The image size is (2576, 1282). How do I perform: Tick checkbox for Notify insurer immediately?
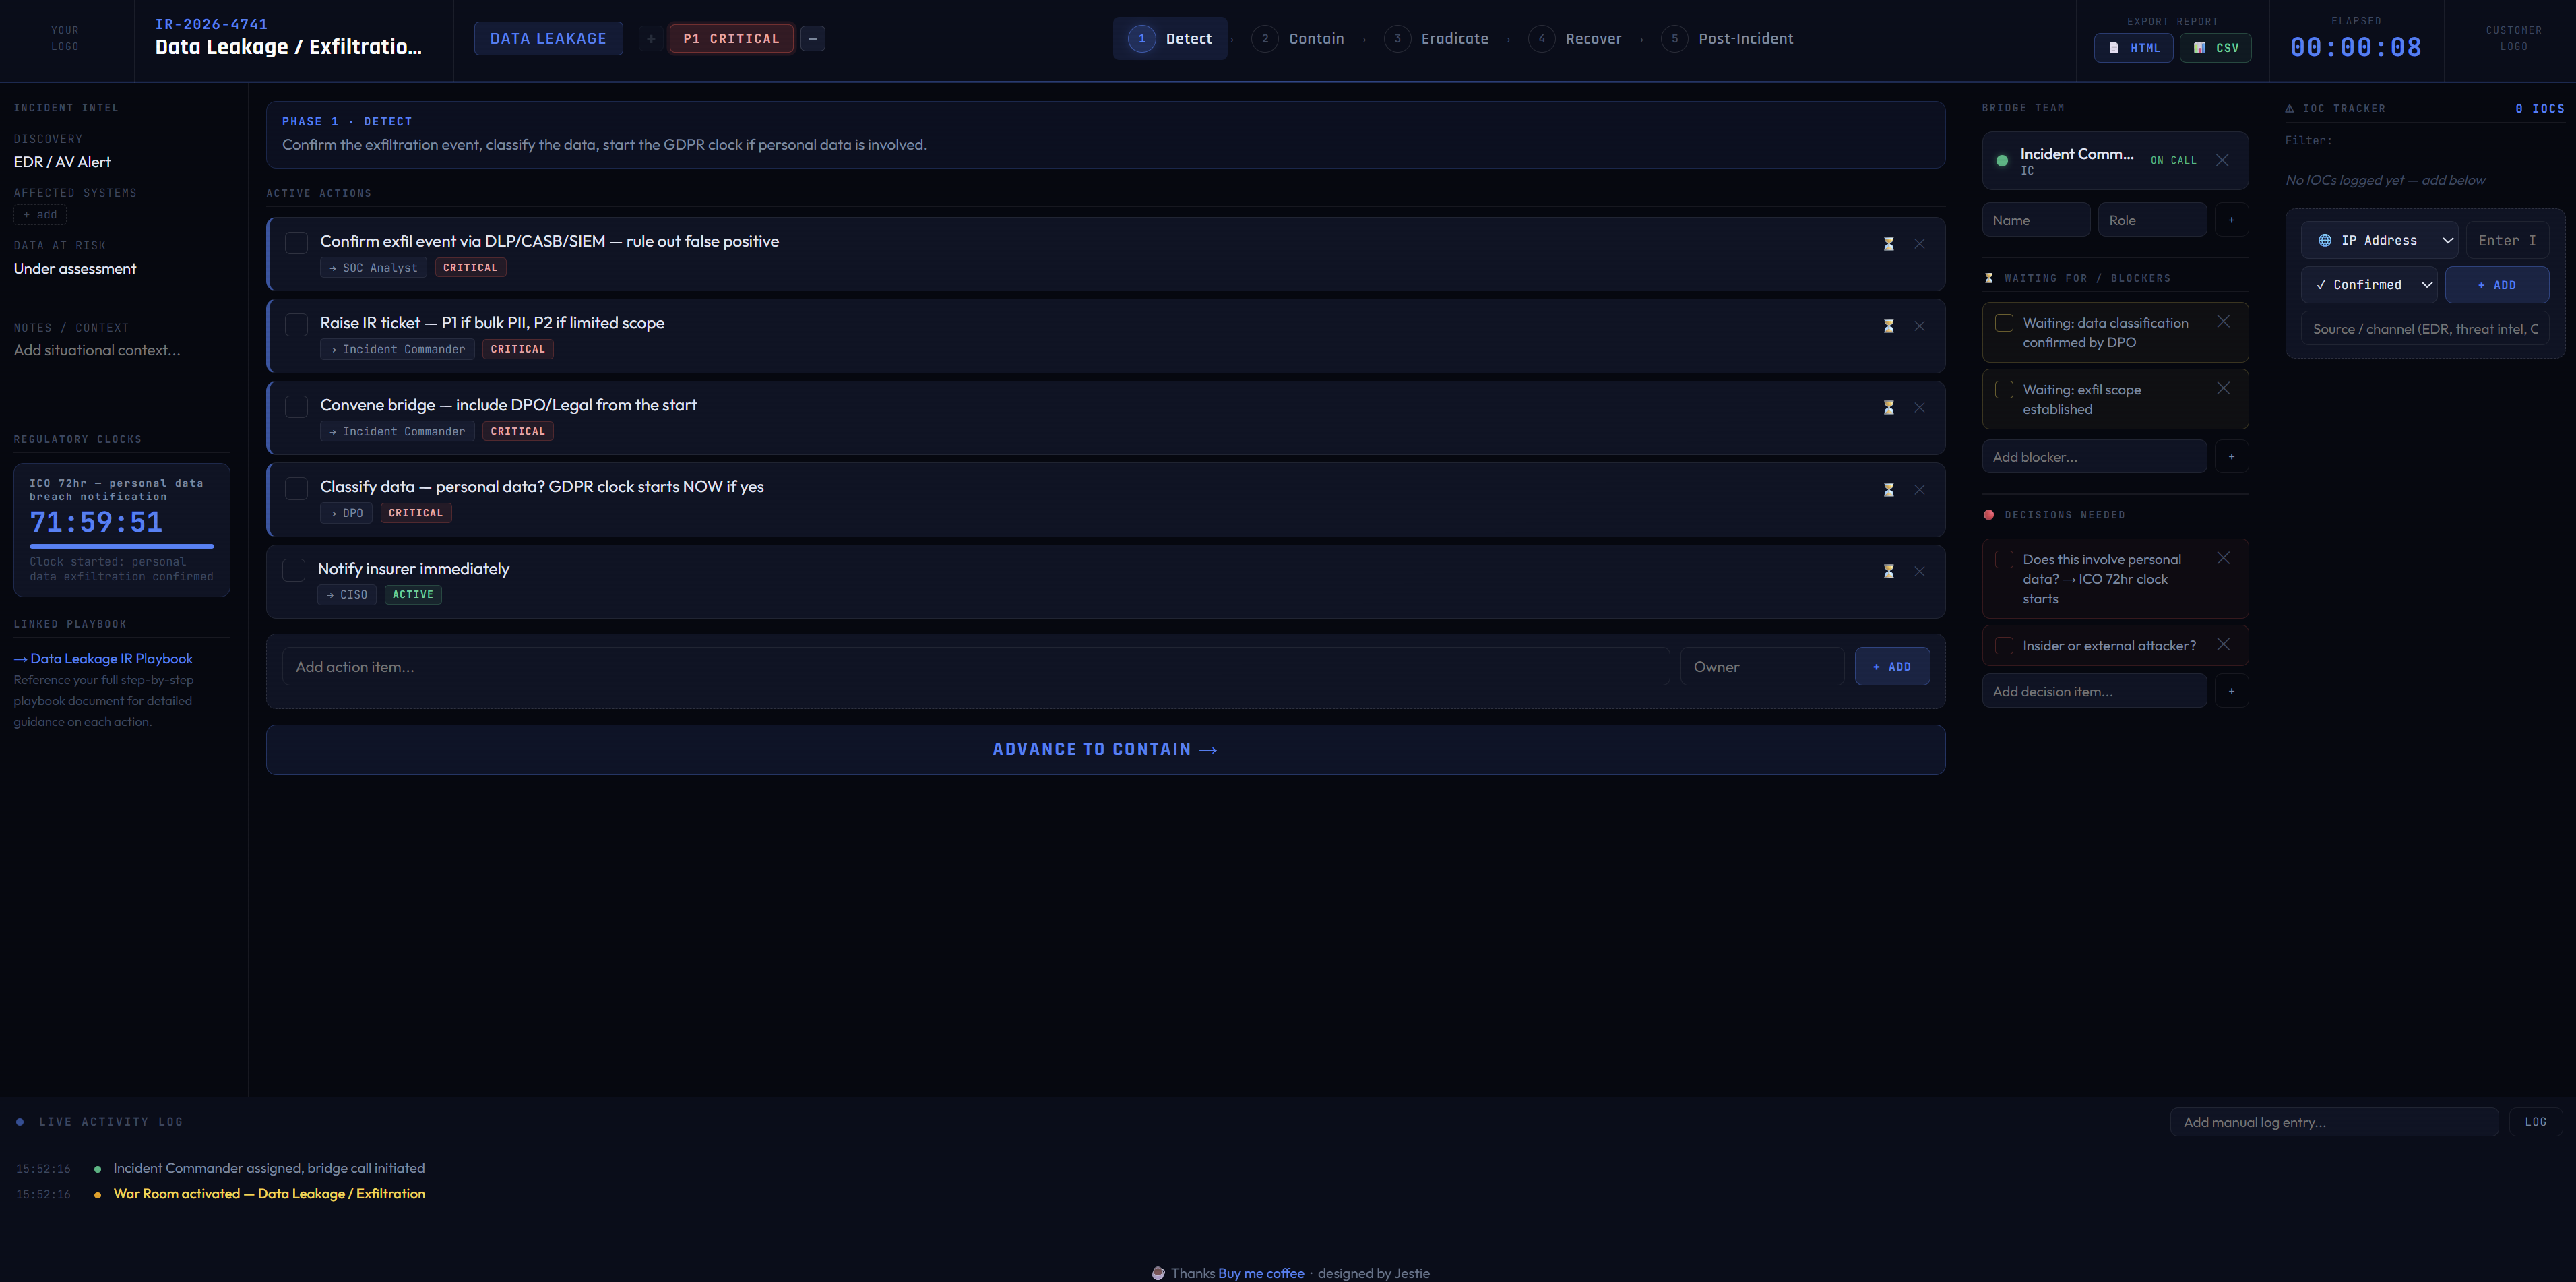point(294,571)
